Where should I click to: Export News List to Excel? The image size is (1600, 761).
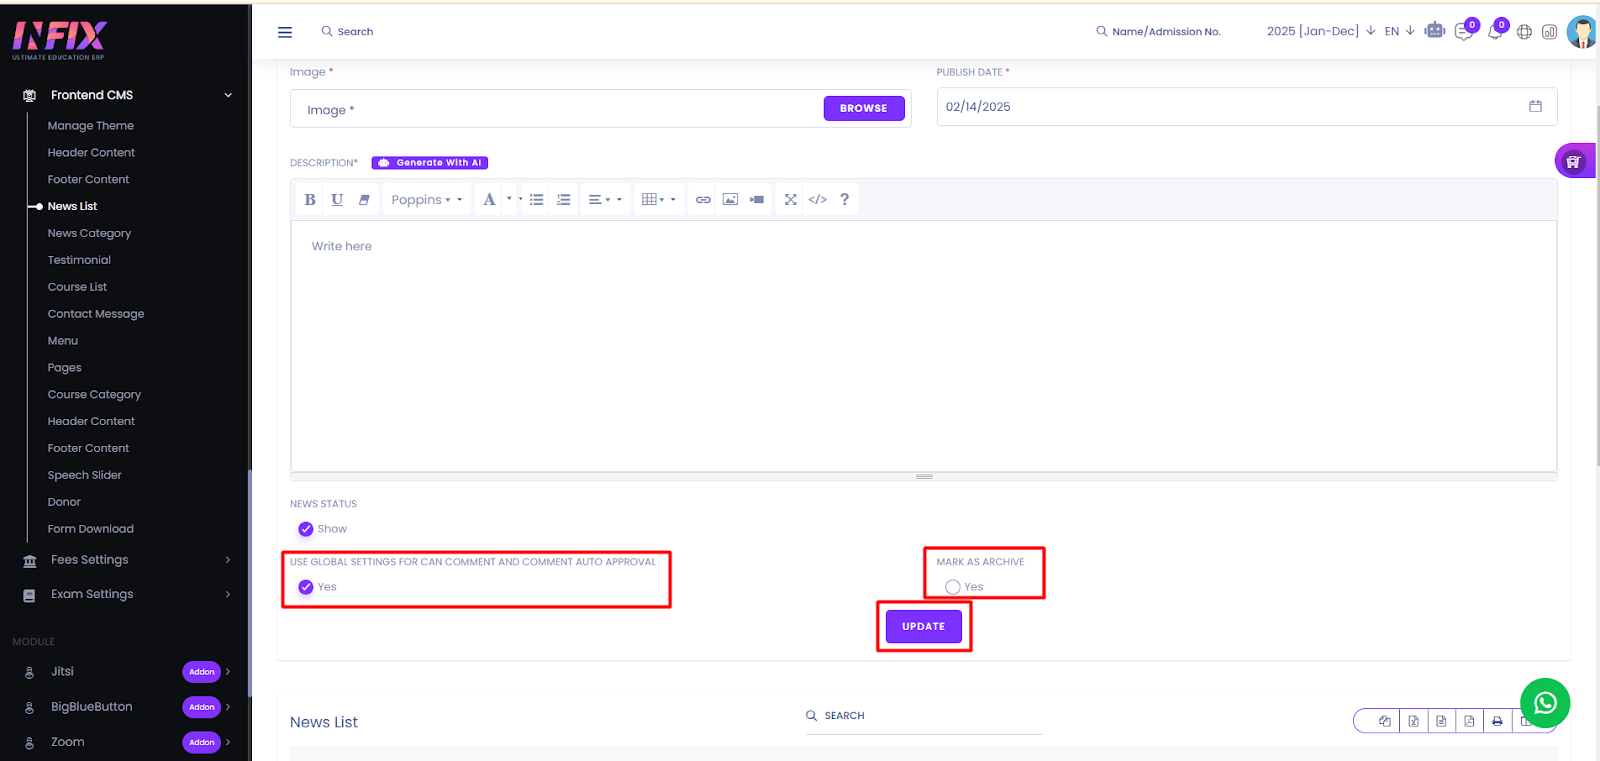pos(1413,721)
